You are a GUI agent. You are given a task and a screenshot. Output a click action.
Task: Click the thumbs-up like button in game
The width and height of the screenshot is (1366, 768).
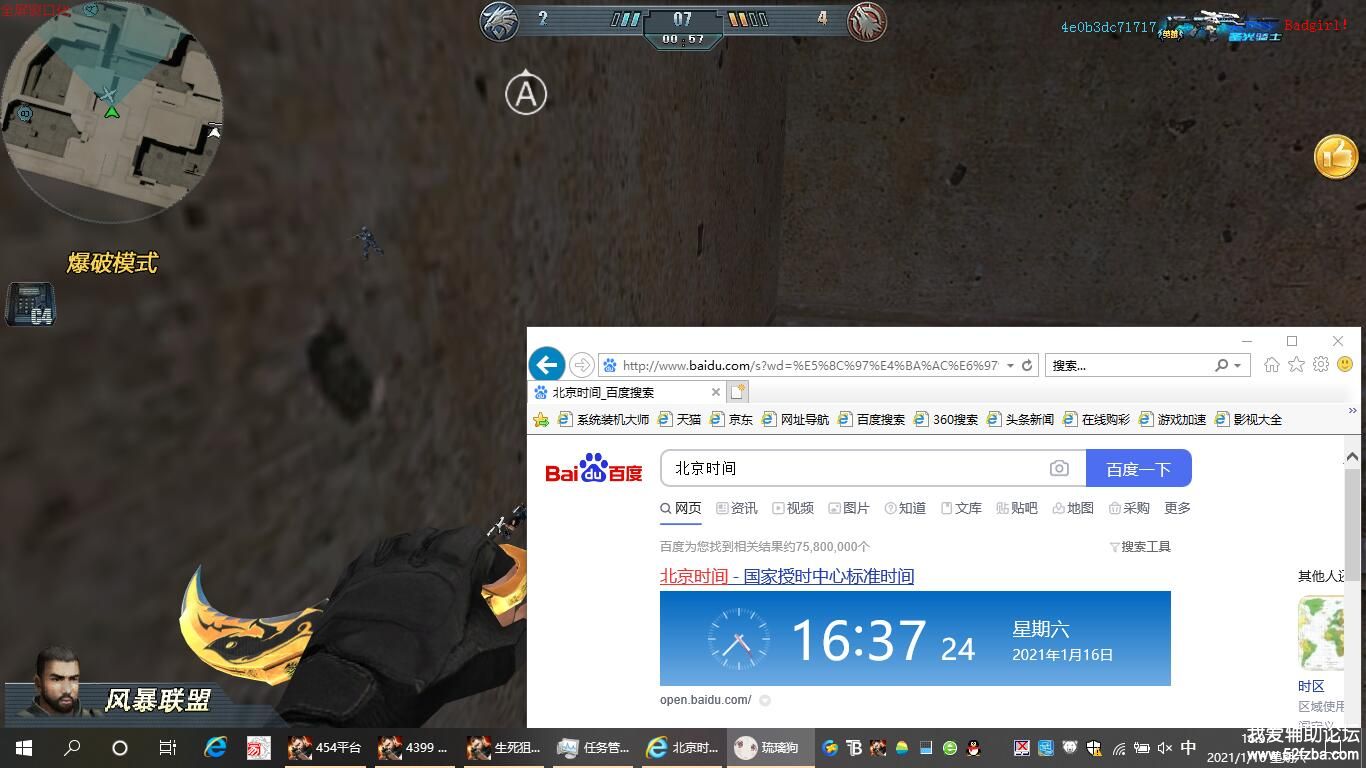pyautogui.click(x=1336, y=157)
